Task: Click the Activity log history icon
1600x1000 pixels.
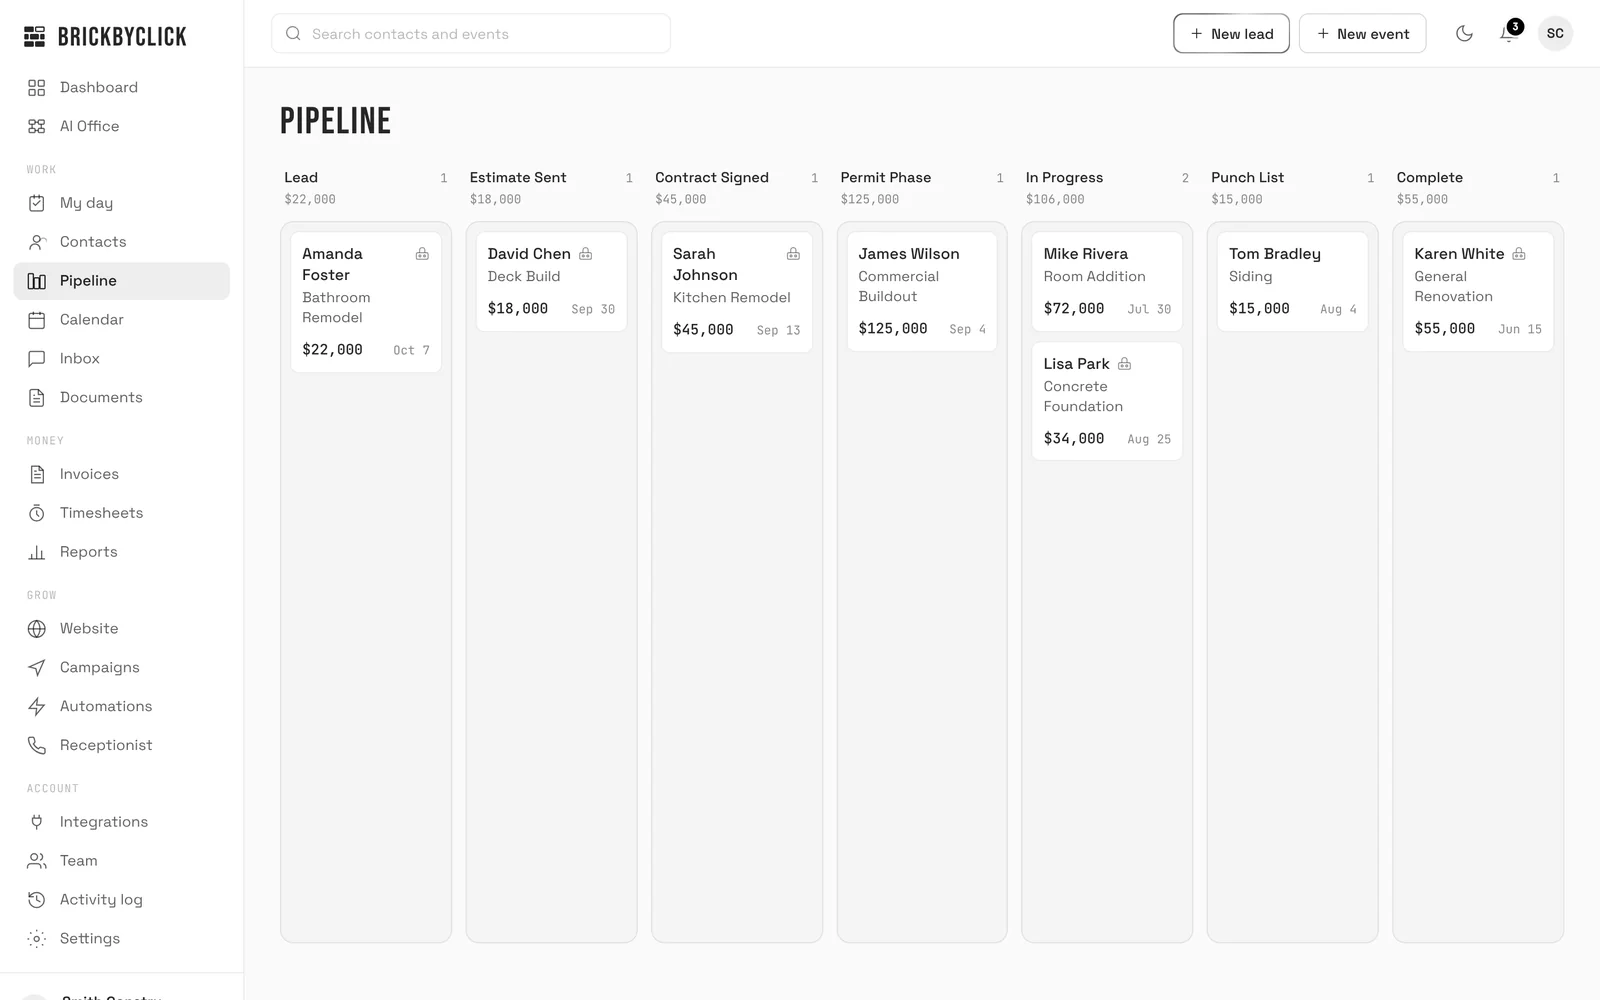Action: (x=37, y=900)
